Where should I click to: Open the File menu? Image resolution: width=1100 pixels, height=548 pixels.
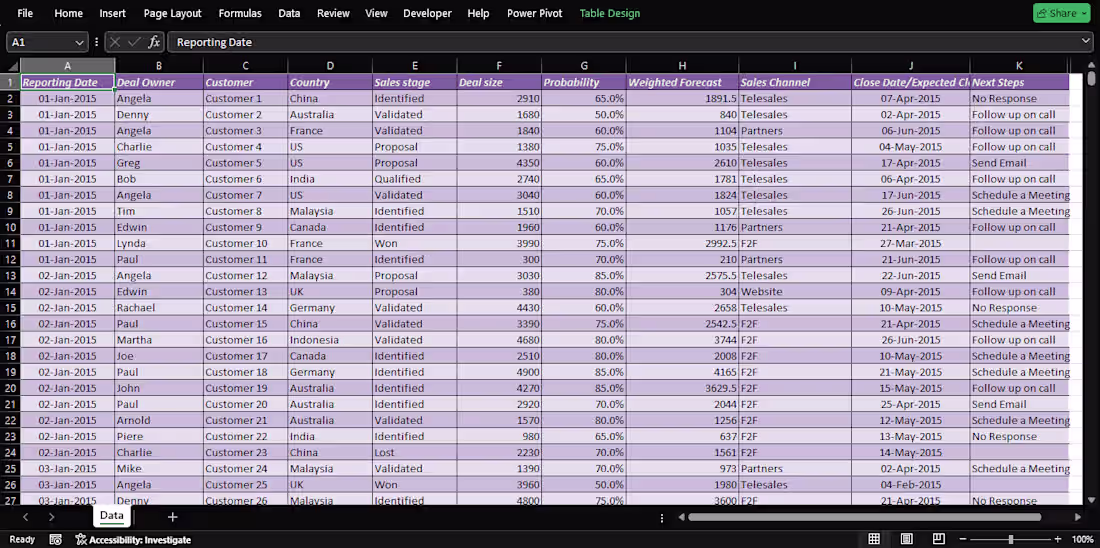click(25, 13)
